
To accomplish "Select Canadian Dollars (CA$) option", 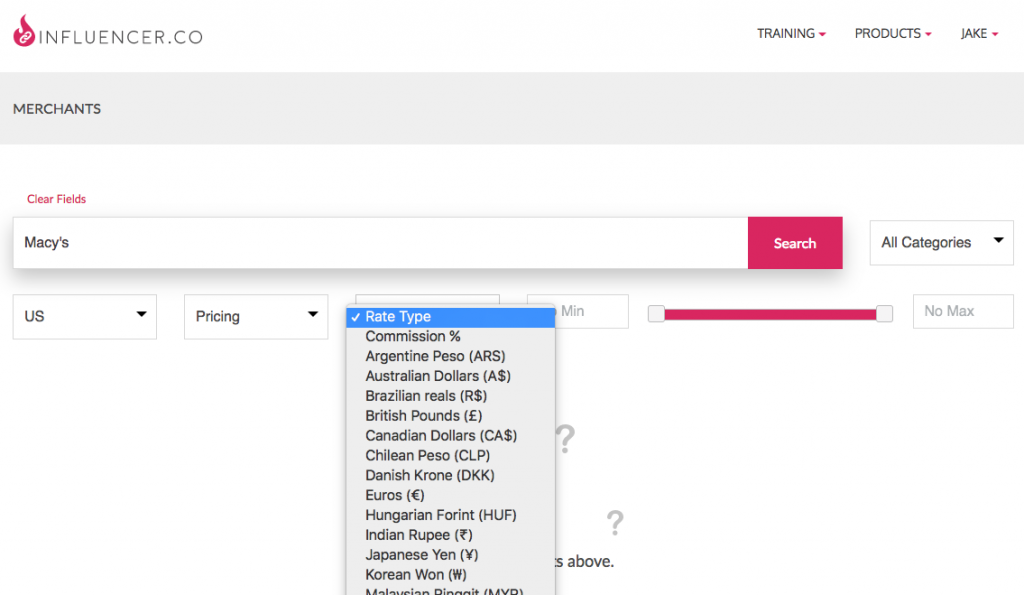I will (451, 436).
